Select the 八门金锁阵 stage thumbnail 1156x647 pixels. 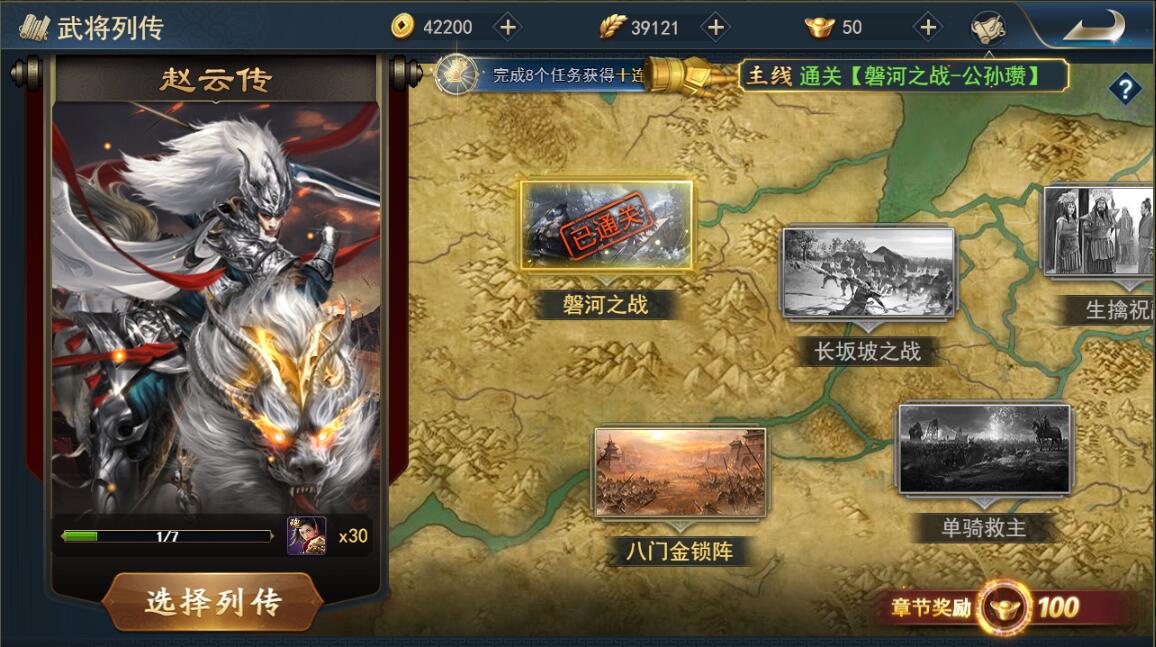tap(680, 472)
